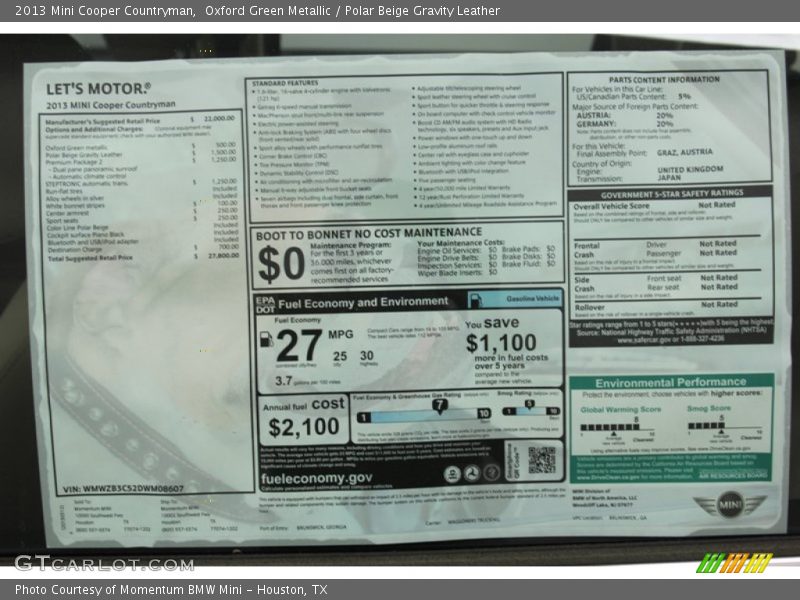Open the fueleconomy.gov link
800x600 pixels.
pyautogui.click(x=316, y=479)
